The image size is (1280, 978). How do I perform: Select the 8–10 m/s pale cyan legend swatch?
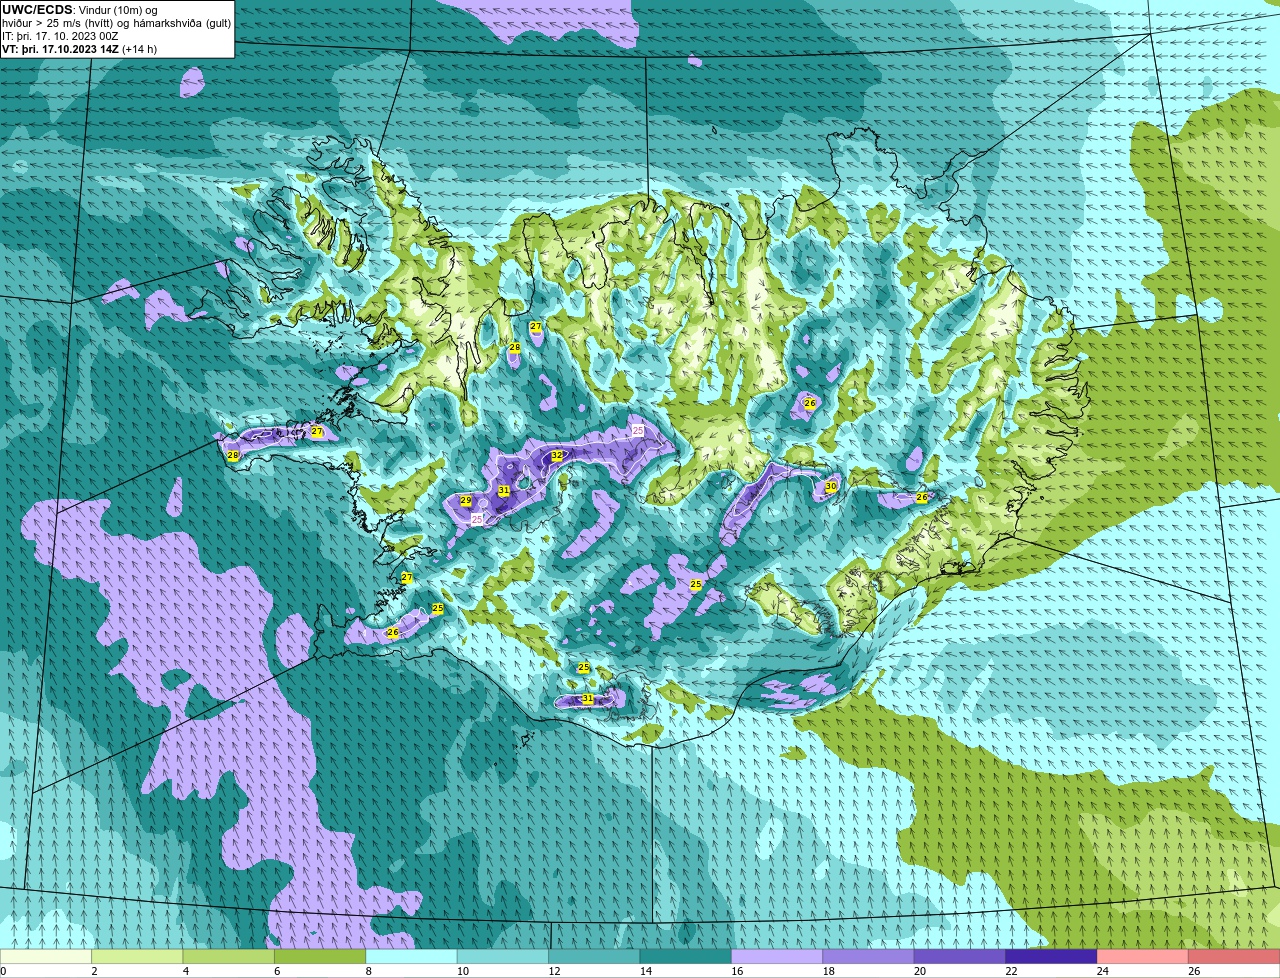click(412, 956)
